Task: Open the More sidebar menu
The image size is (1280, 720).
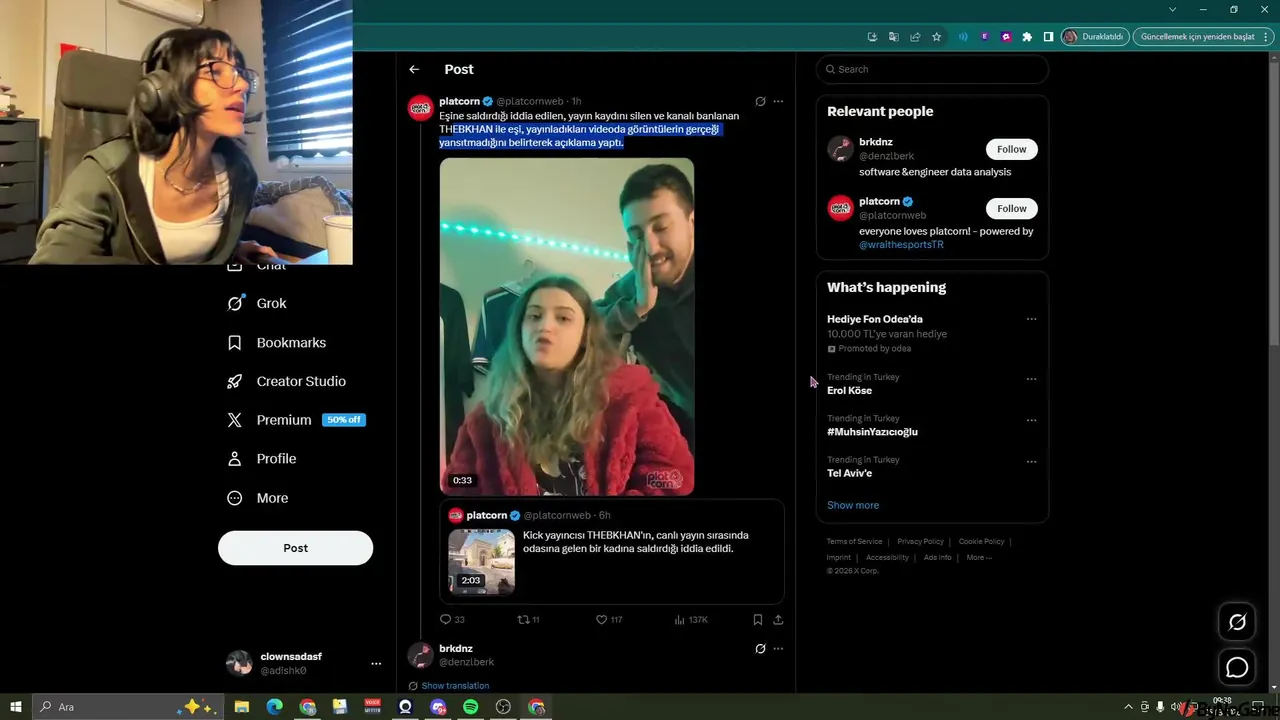Action: click(x=258, y=498)
